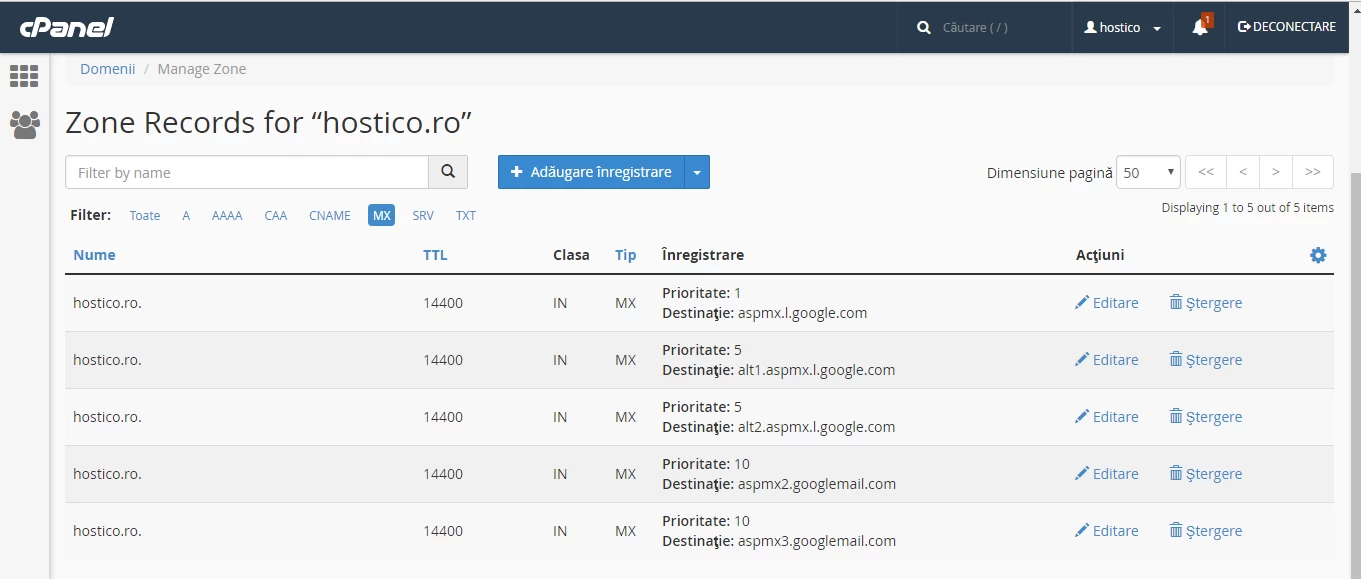Viewport: 1361px width, 579px height.
Task: Expand the arrow next to Adăugare înregistrare
Action: click(x=697, y=171)
